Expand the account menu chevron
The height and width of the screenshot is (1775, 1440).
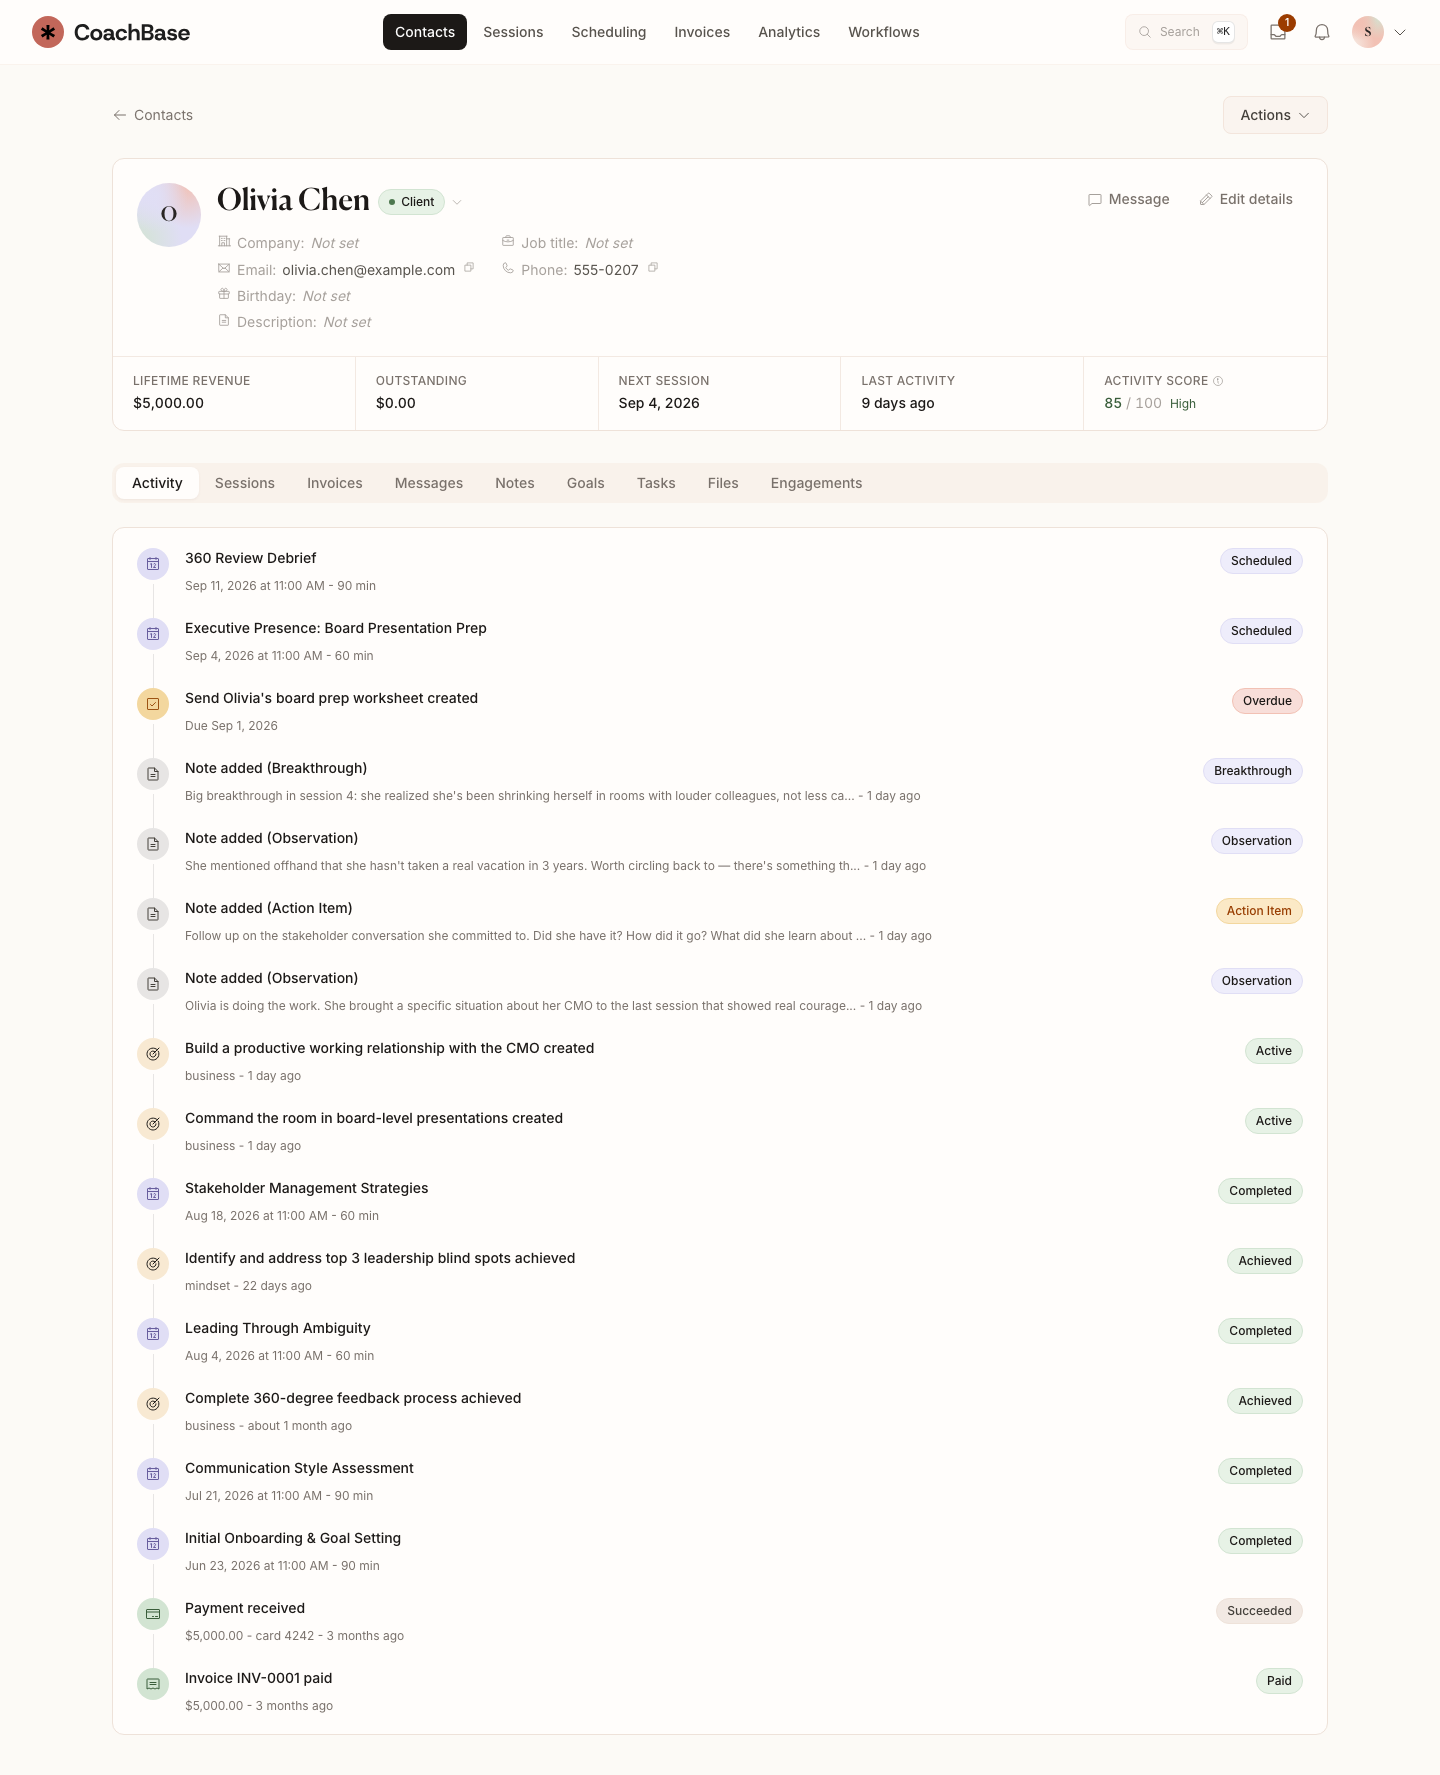(1400, 32)
